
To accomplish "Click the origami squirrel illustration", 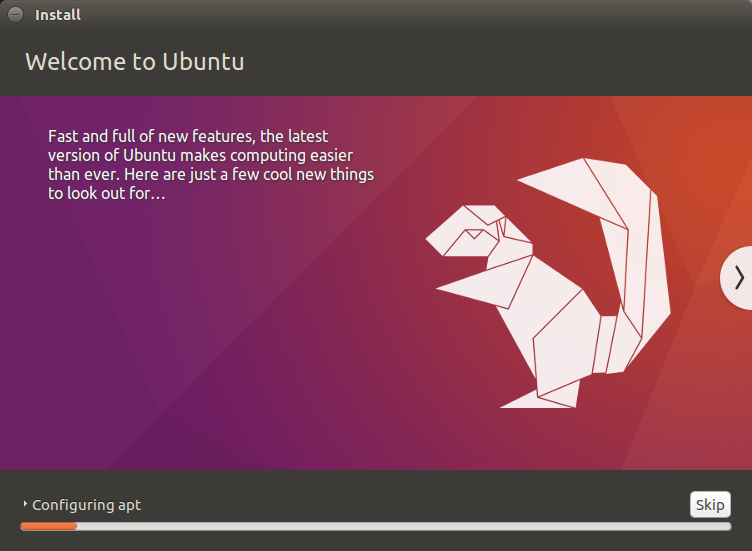I will [548, 283].
